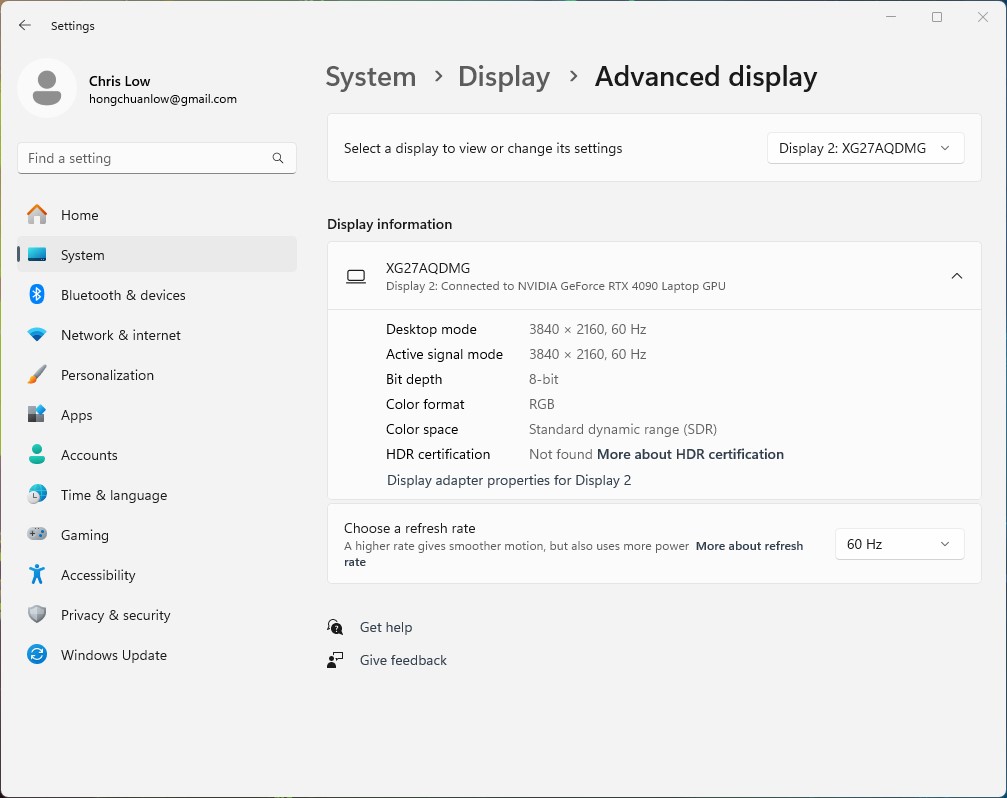Click the Bluetooth & devices icon
Screen dimensions: 1007x798
click(x=37, y=295)
